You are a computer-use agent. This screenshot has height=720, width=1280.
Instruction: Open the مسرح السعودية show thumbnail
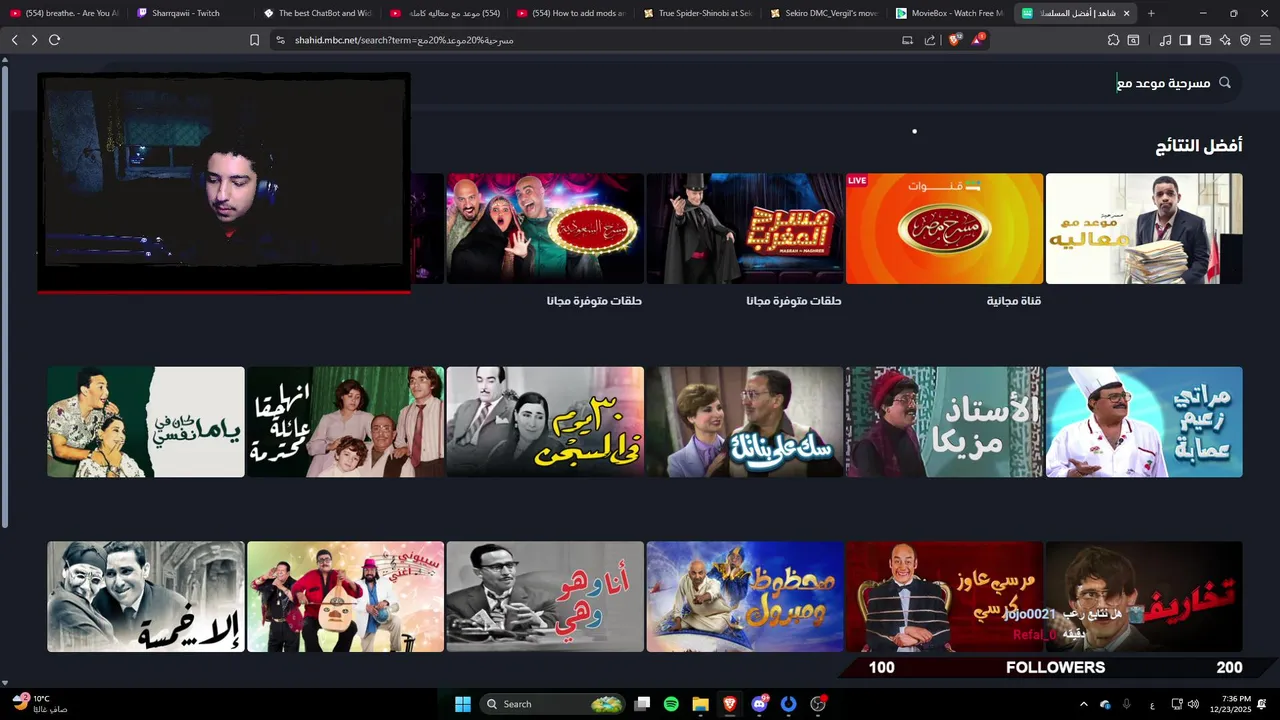(x=545, y=228)
